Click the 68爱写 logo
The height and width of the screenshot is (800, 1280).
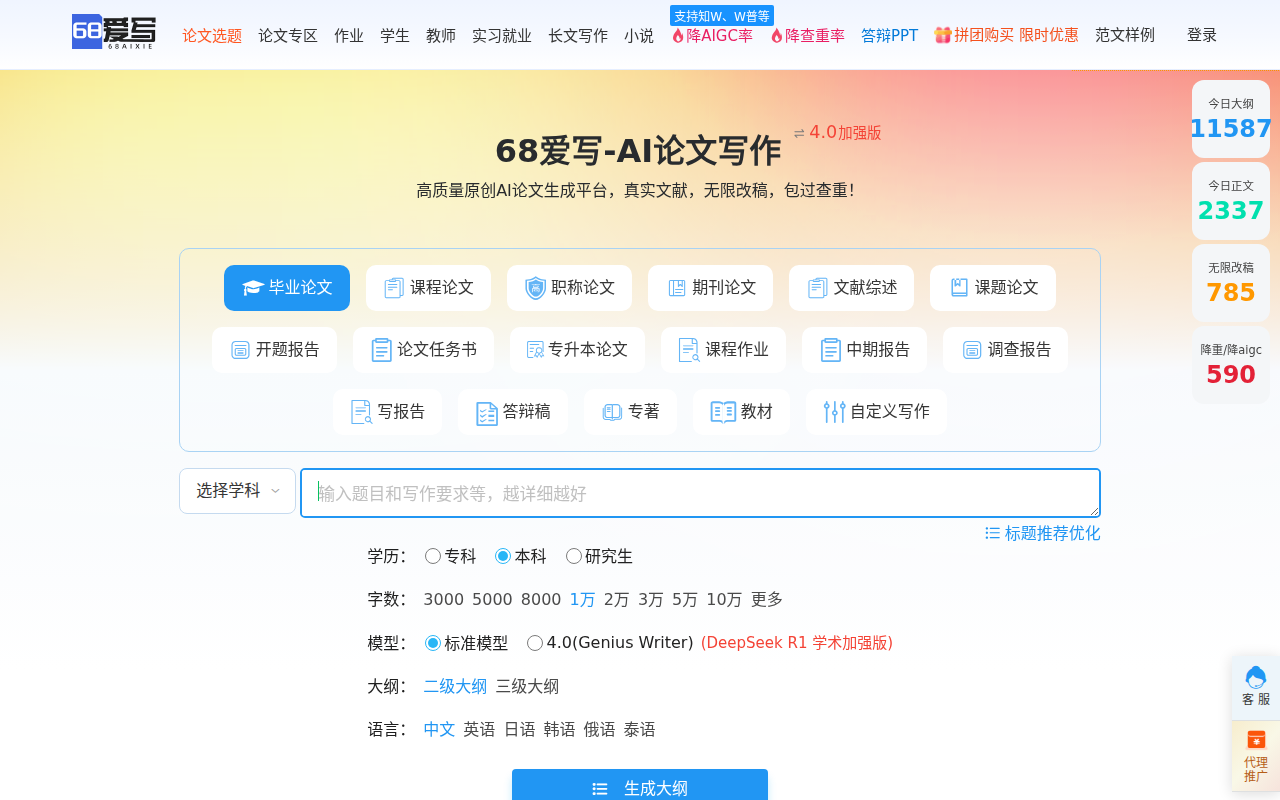click(114, 32)
